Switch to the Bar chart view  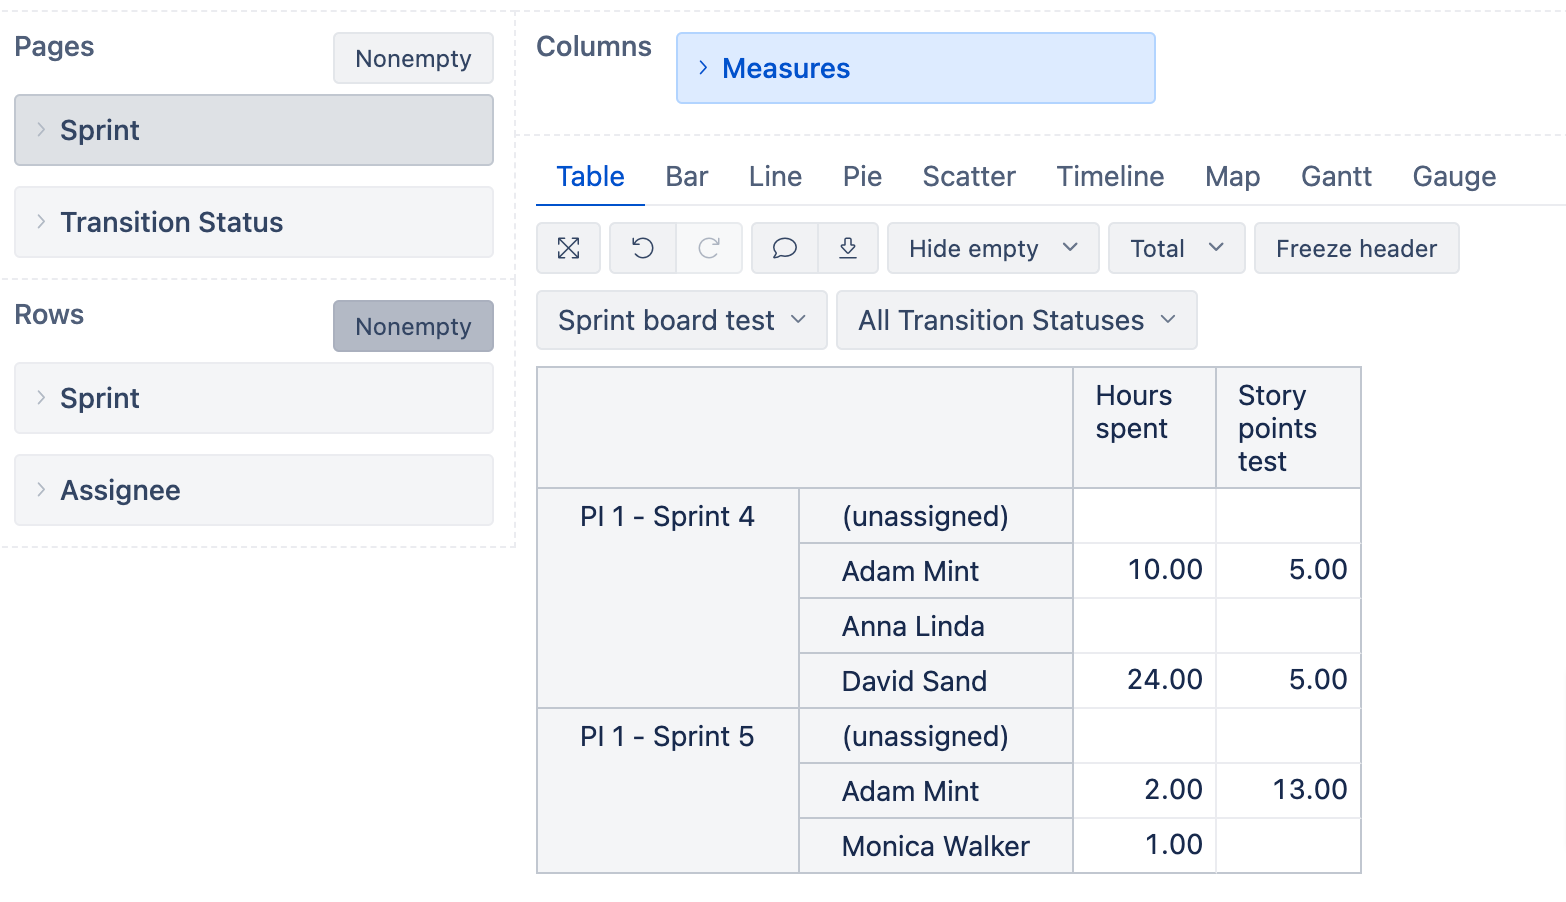tap(686, 176)
